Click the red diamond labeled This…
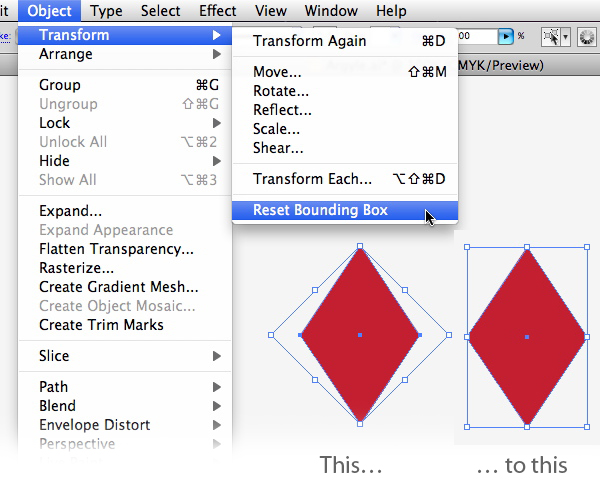600x500 pixels. [x=360, y=335]
